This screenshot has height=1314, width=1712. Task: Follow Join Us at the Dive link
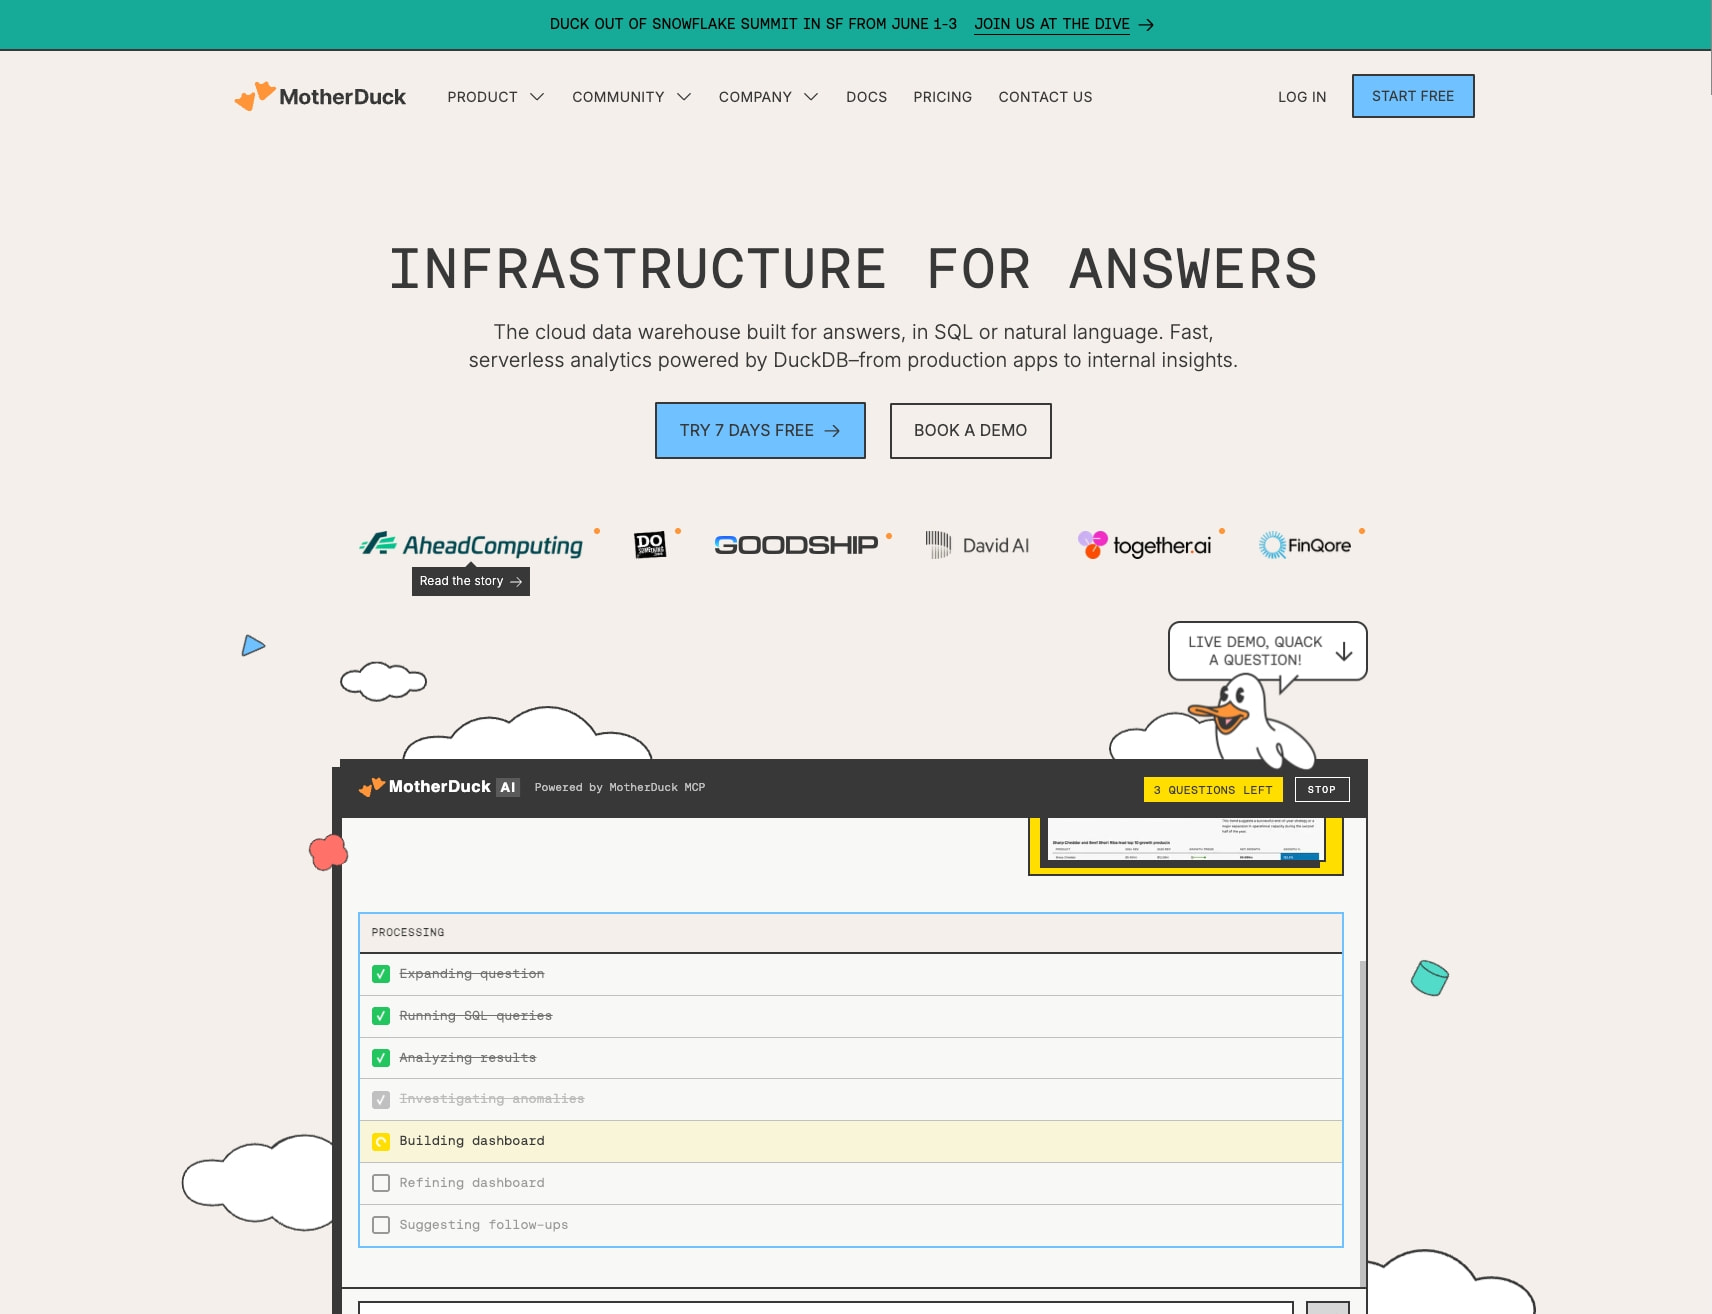[x=1052, y=24]
